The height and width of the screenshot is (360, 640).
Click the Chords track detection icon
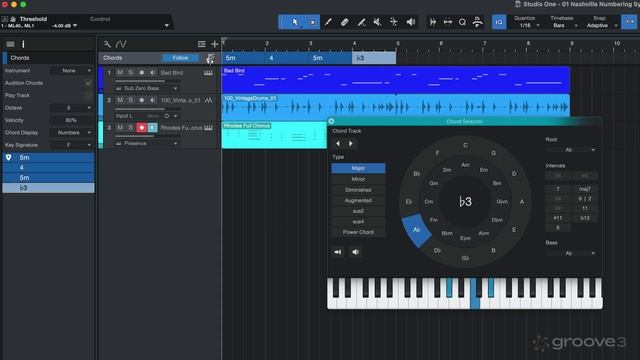(x=210, y=59)
